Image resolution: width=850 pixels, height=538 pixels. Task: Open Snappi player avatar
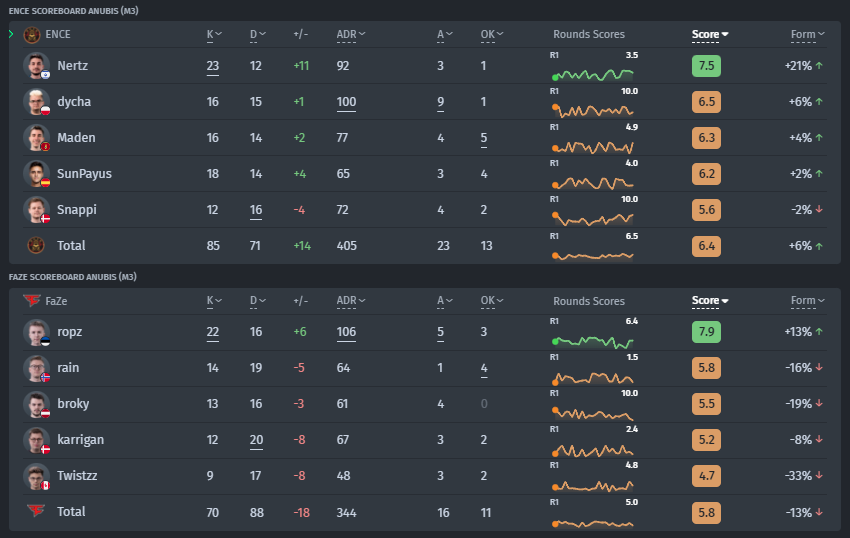pos(37,210)
